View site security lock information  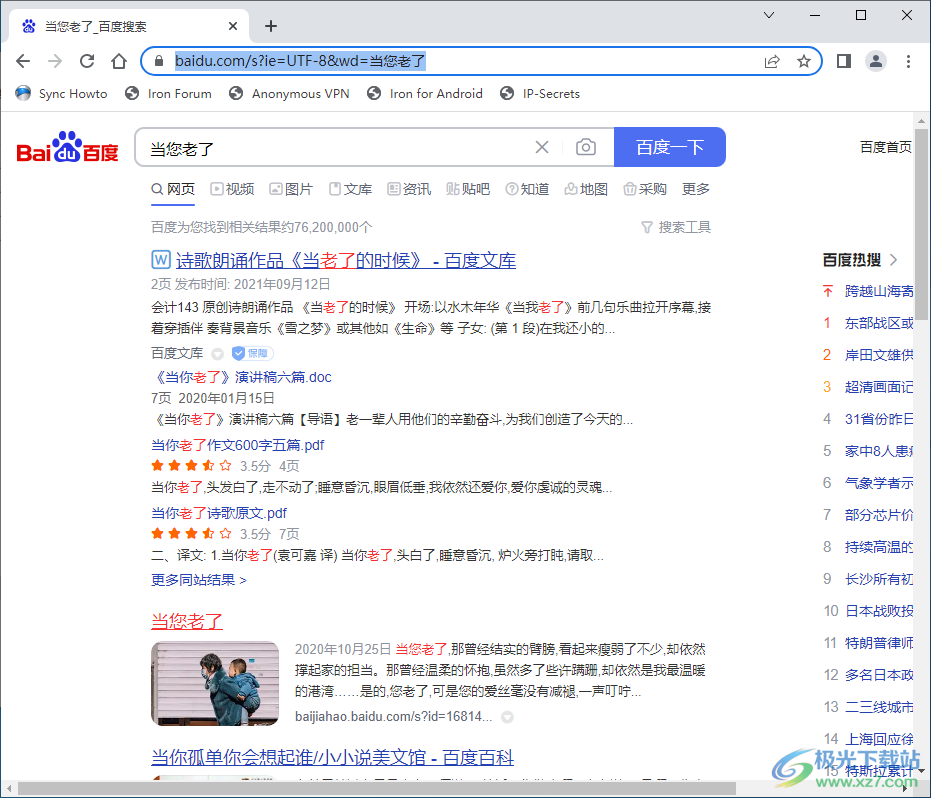click(159, 61)
